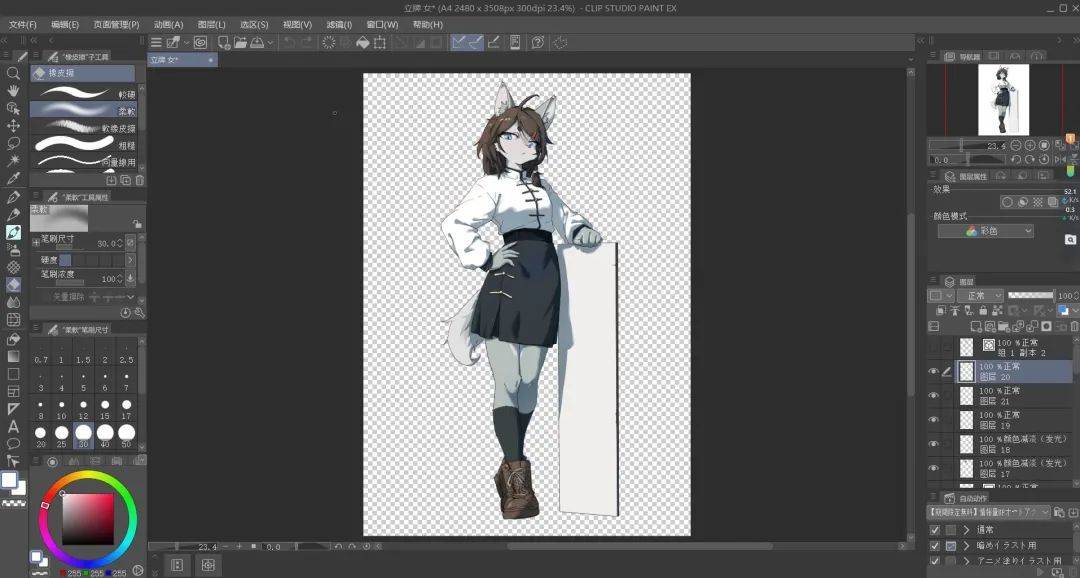
Task: Toggle checkbox for 通常 auto action
Action: click(934, 530)
